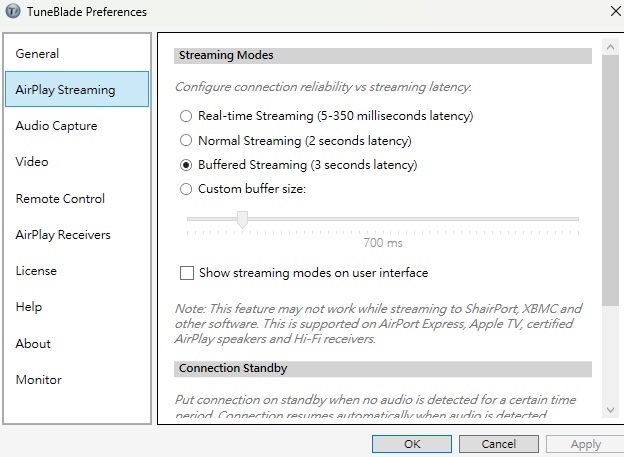
Task: Open the AirPlay Receivers section
Action: click(x=63, y=235)
